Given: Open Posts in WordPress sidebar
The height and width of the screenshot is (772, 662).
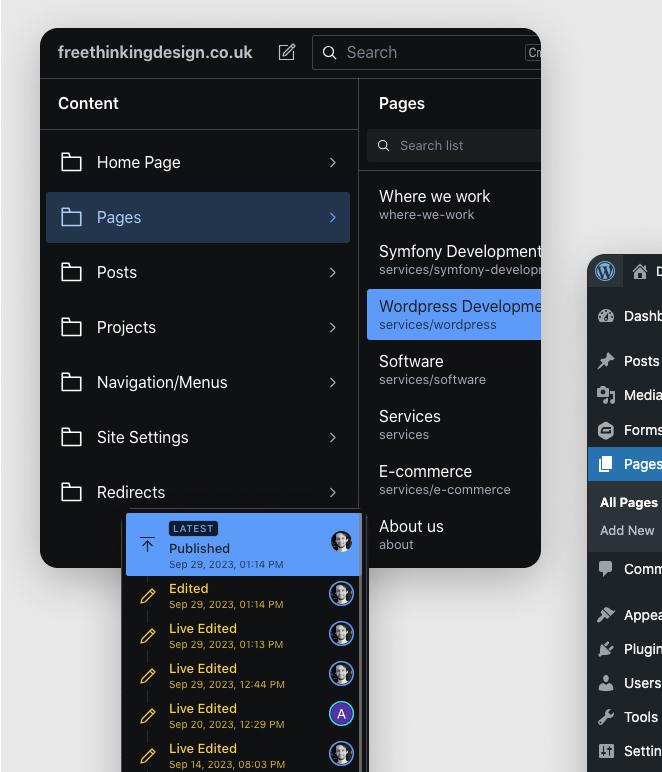Looking at the screenshot, I should pyautogui.click(x=625, y=361).
